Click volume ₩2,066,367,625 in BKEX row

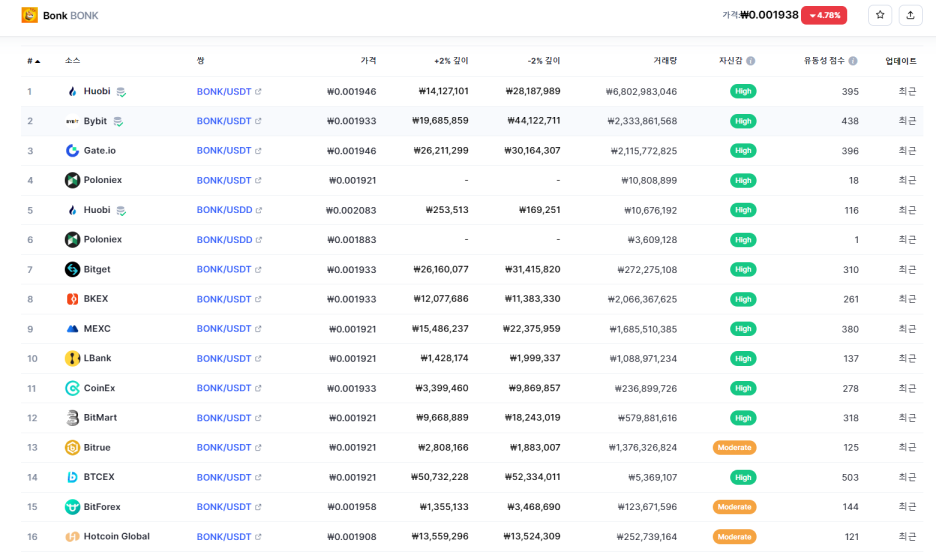642,300
